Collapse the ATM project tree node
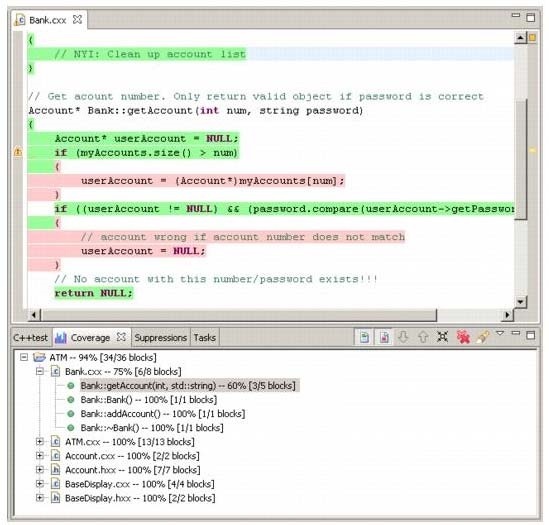This screenshot has height=525, width=549. click(23, 357)
